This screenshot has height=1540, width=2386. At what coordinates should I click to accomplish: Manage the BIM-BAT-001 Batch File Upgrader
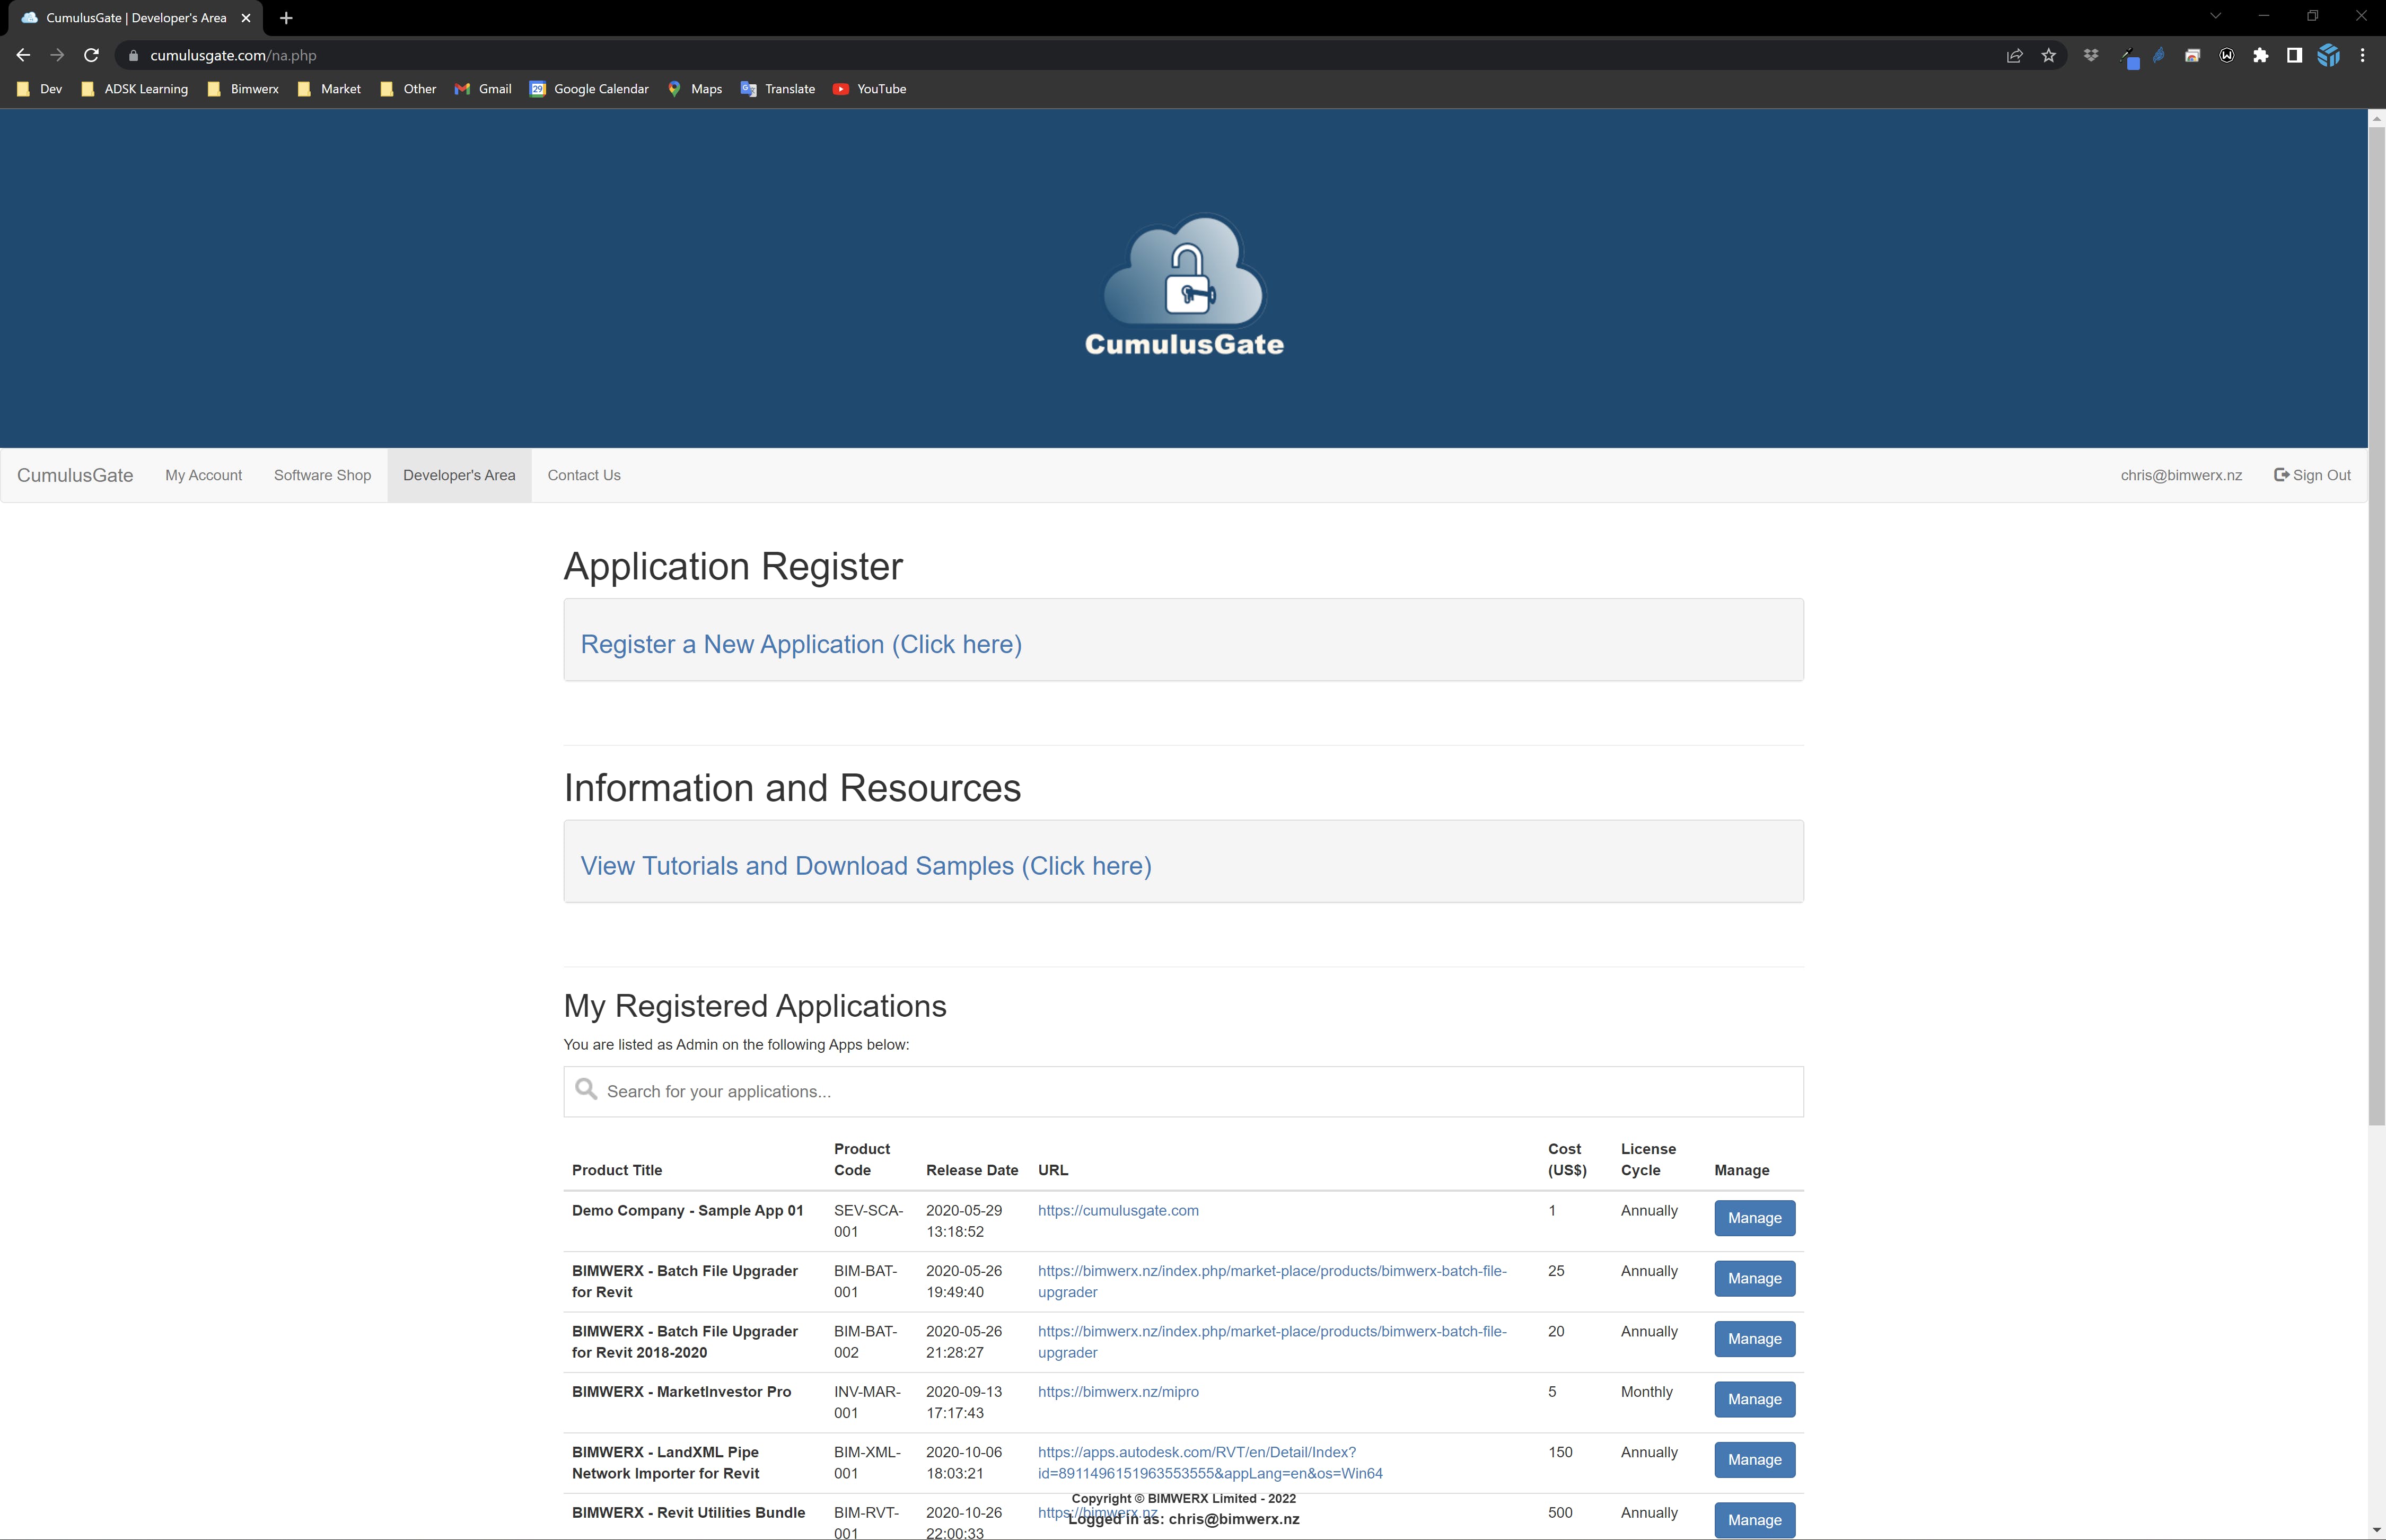click(x=1754, y=1278)
